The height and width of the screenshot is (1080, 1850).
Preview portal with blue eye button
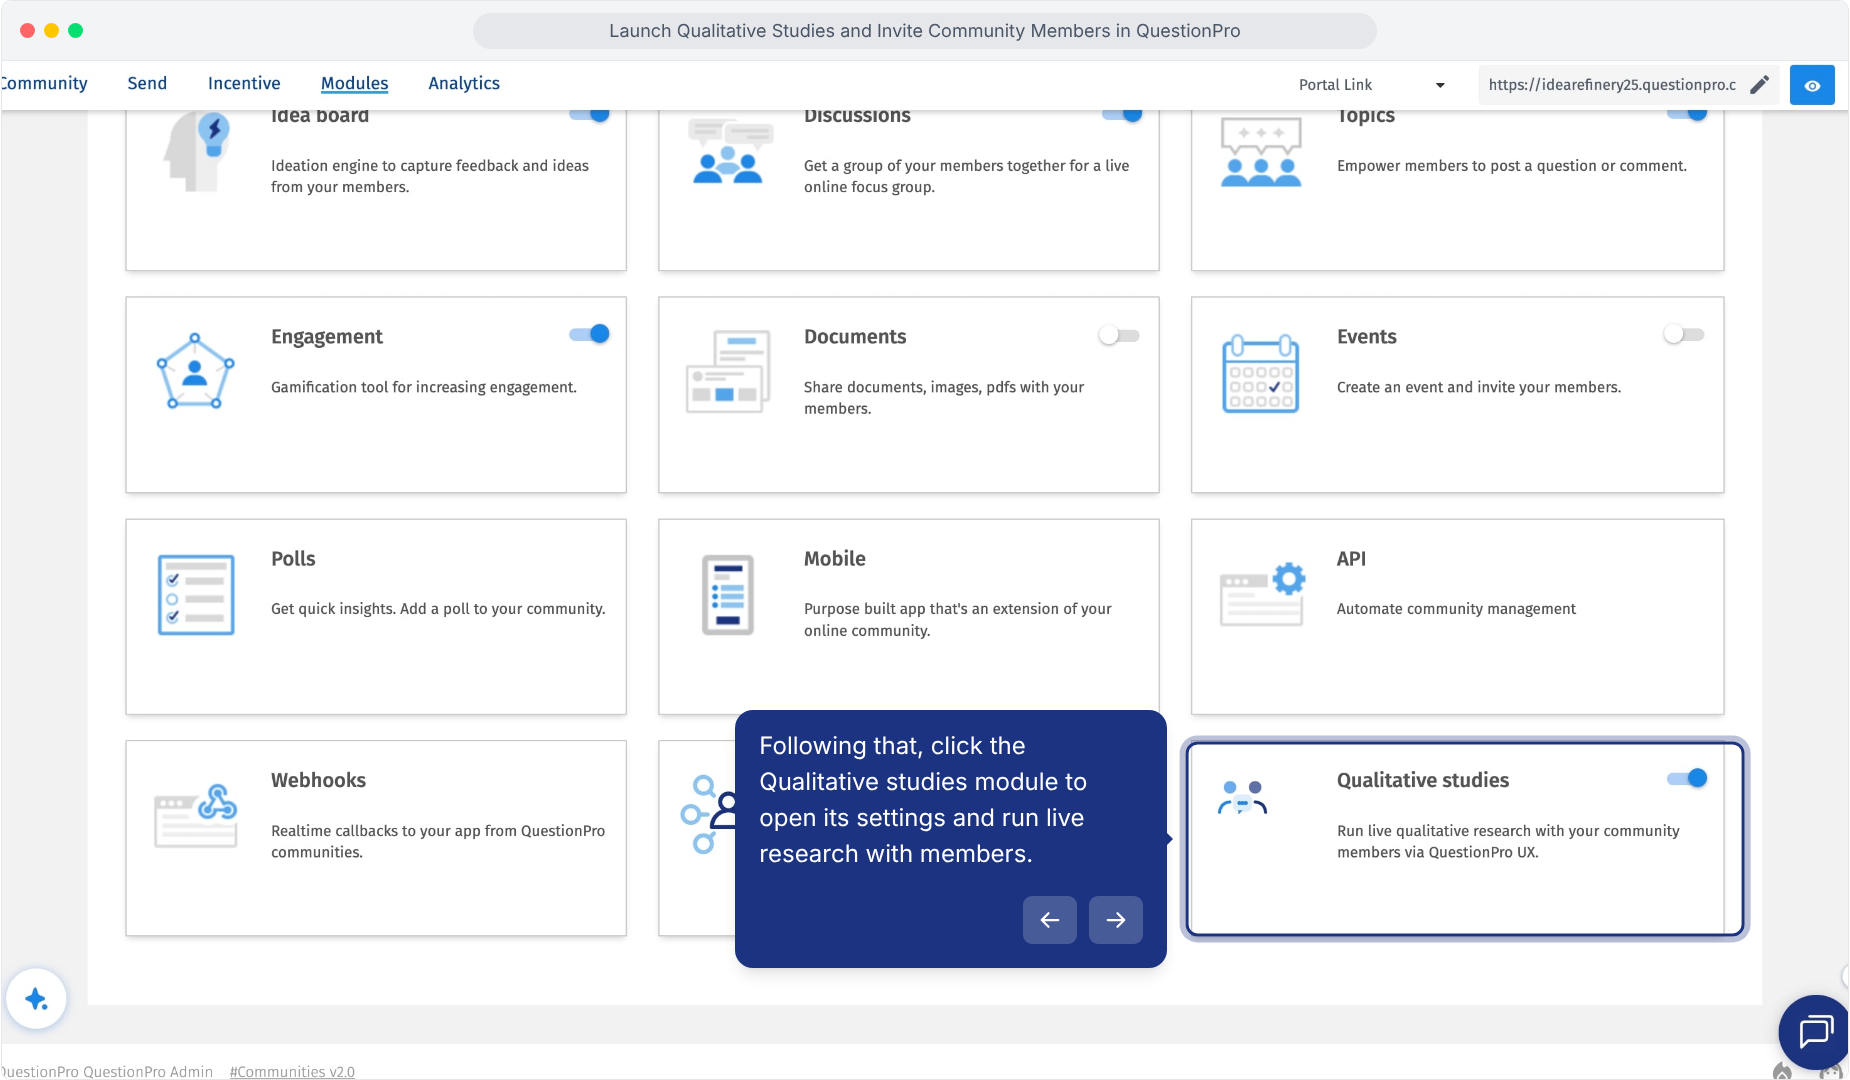pyautogui.click(x=1812, y=85)
